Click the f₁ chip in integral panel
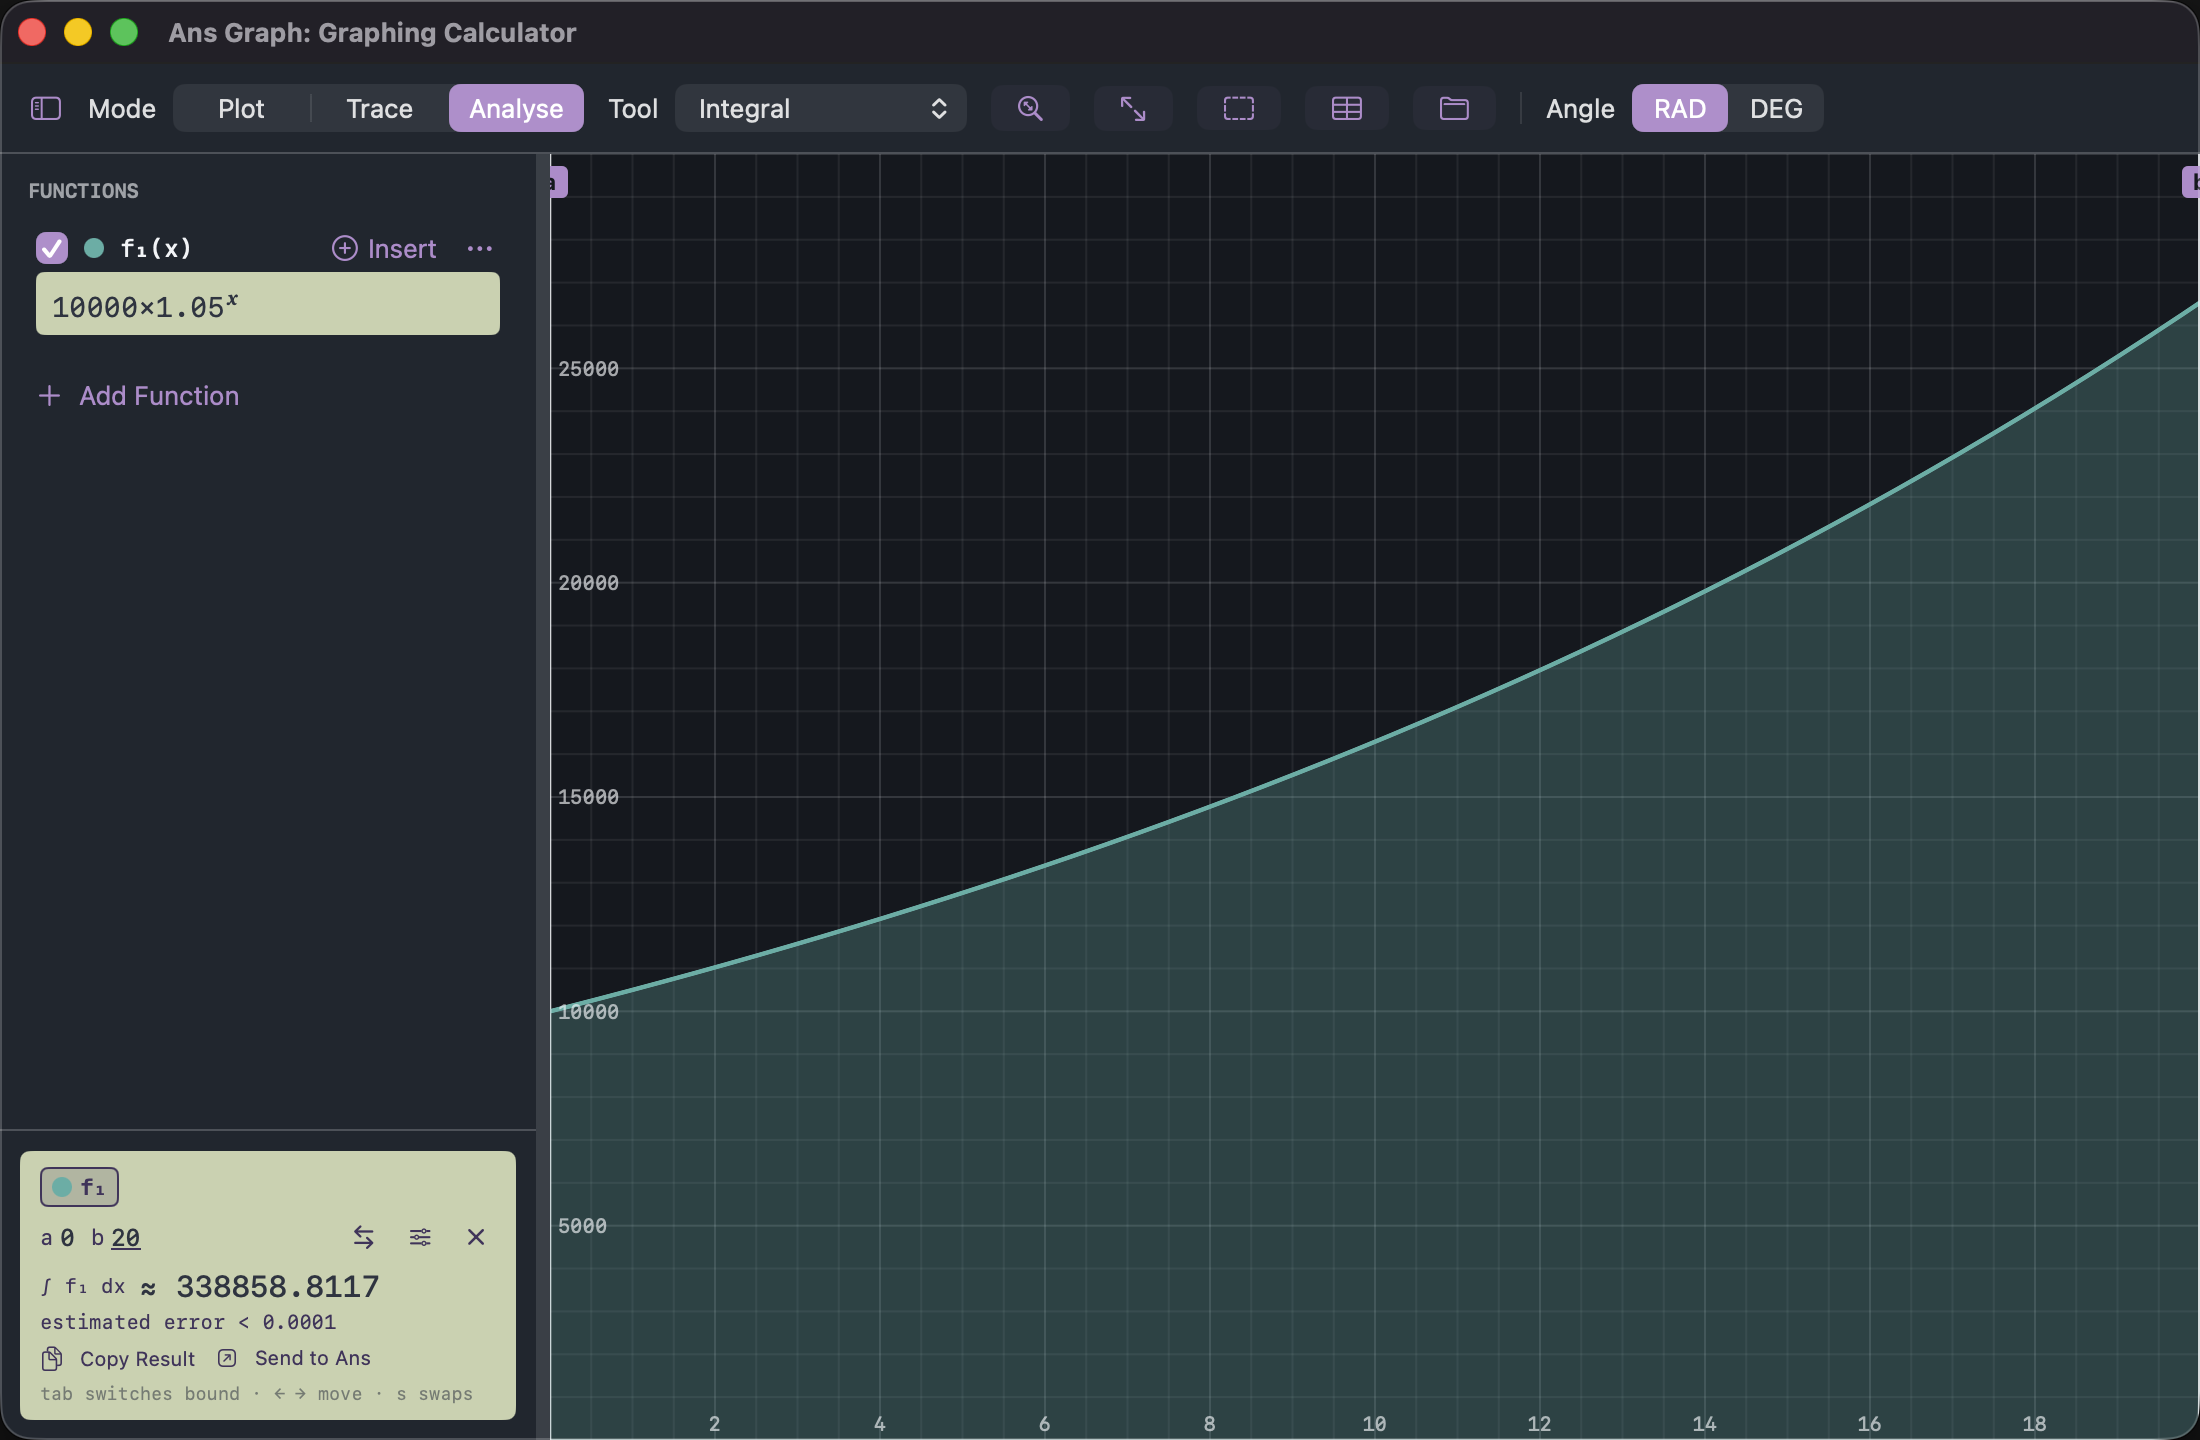The width and height of the screenshot is (2200, 1440). pyautogui.click(x=79, y=1187)
